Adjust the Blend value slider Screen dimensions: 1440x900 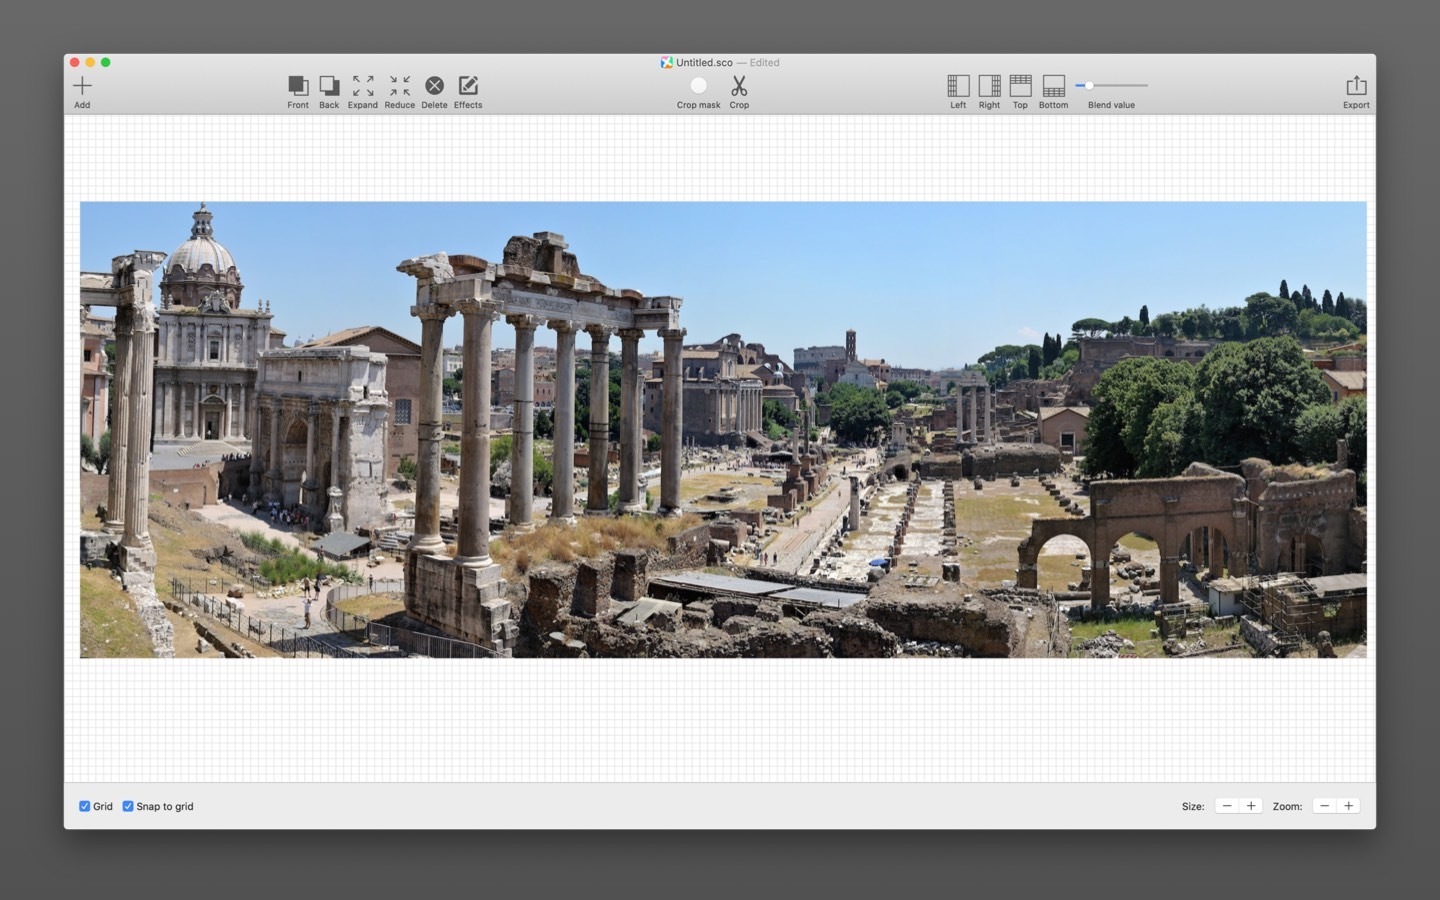click(x=1089, y=86)
